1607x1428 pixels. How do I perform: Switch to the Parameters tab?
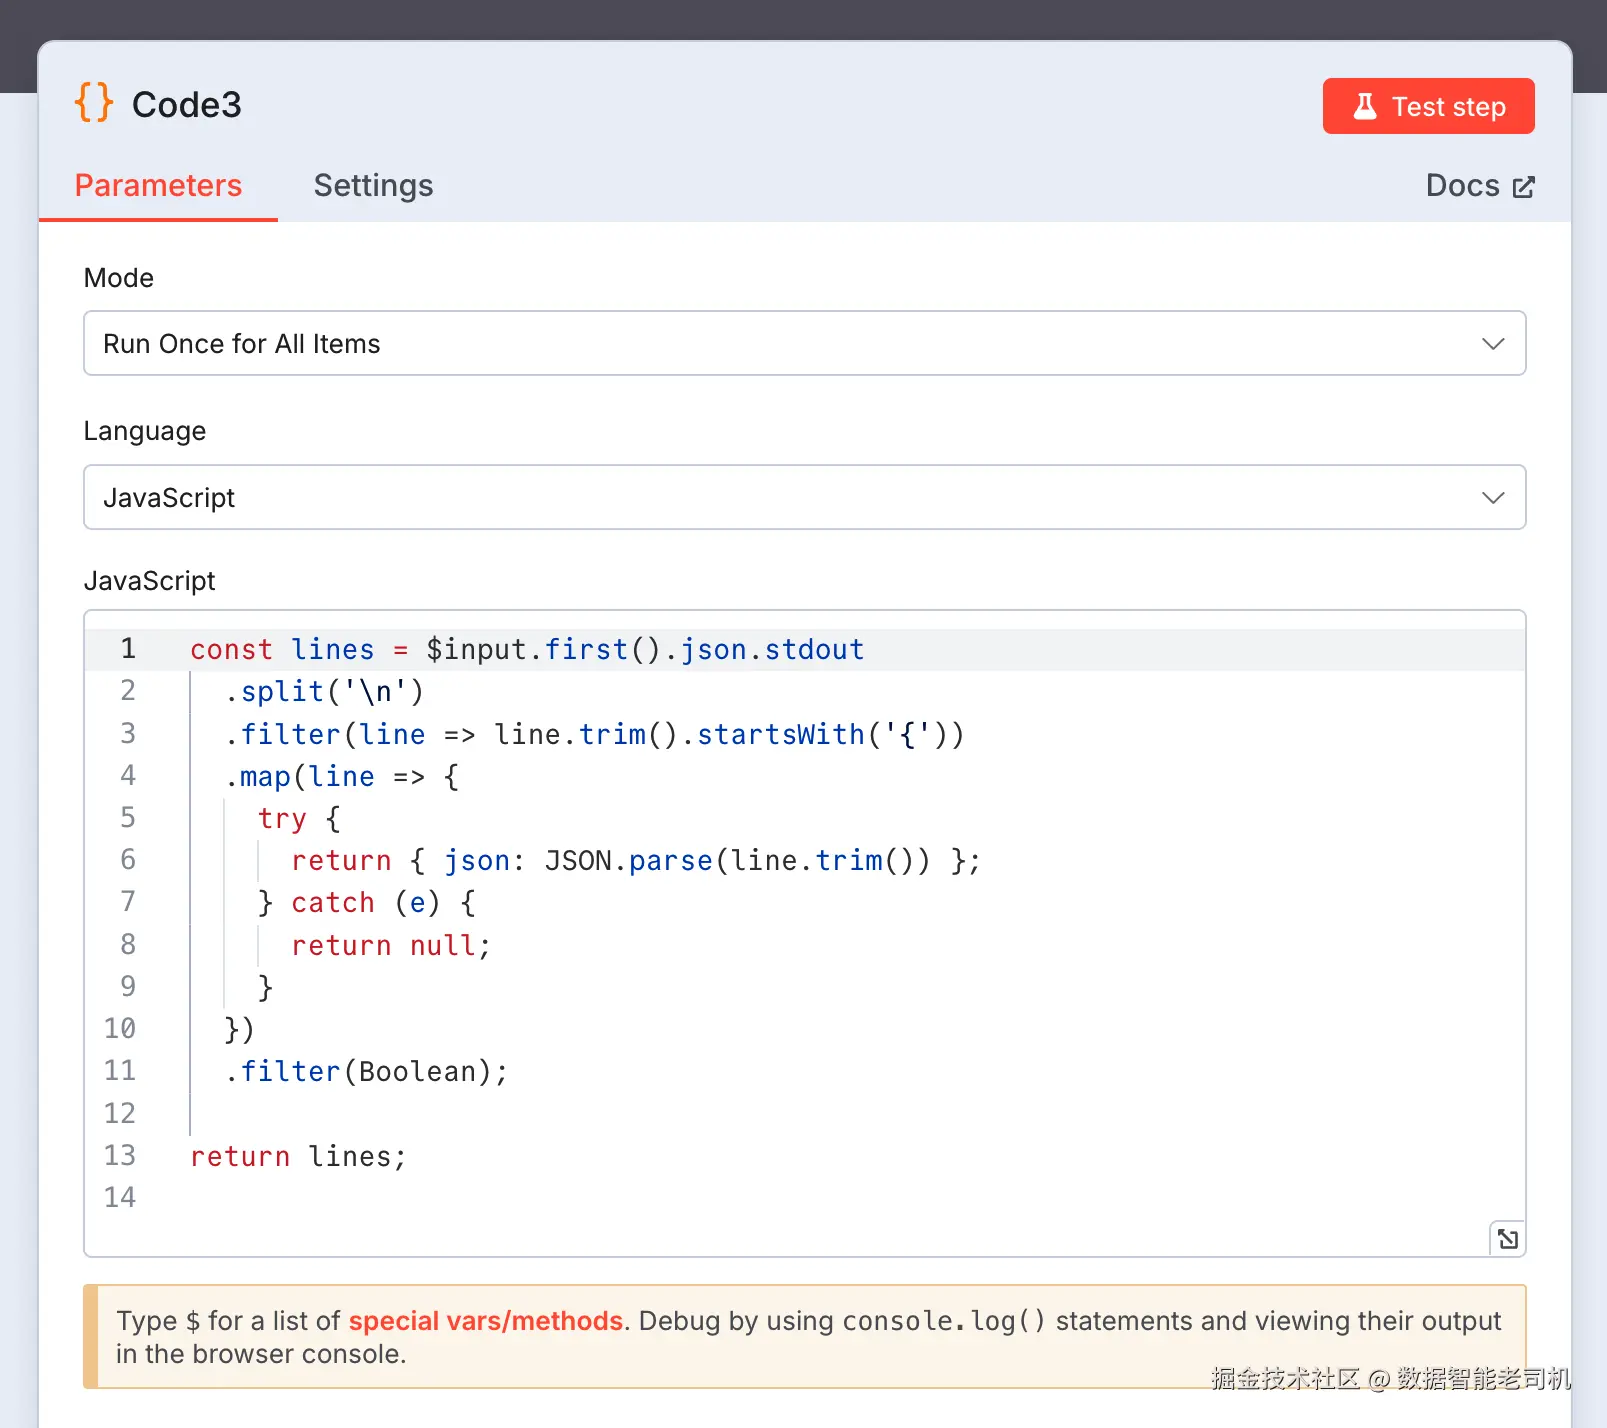point(158,186)
